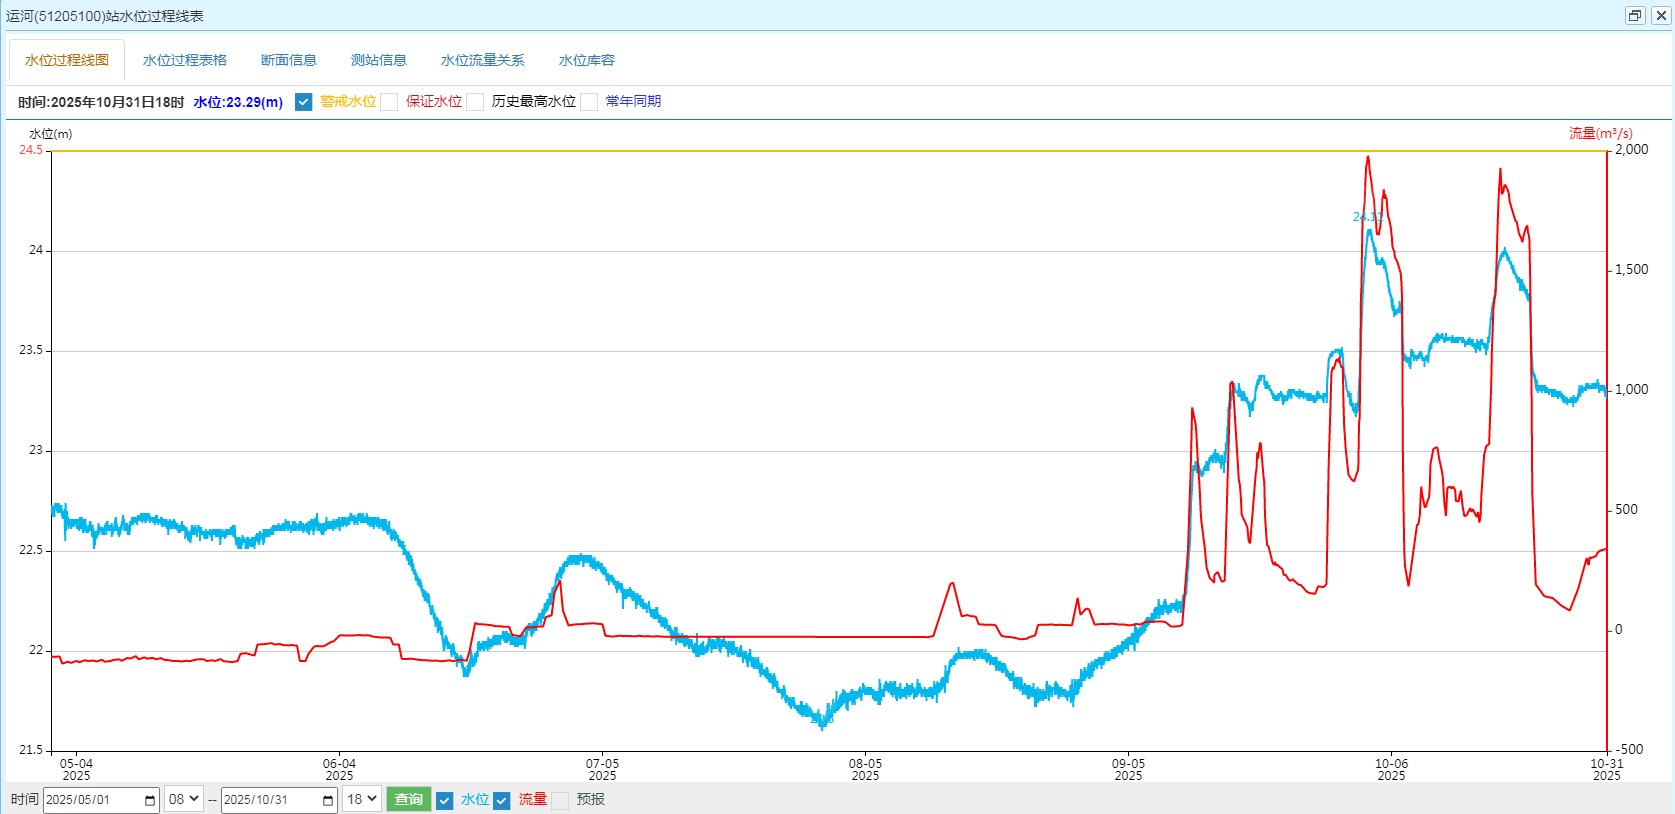Expand the end hour dropdown showing 18

pyautogui.click(x=361, y=799)
